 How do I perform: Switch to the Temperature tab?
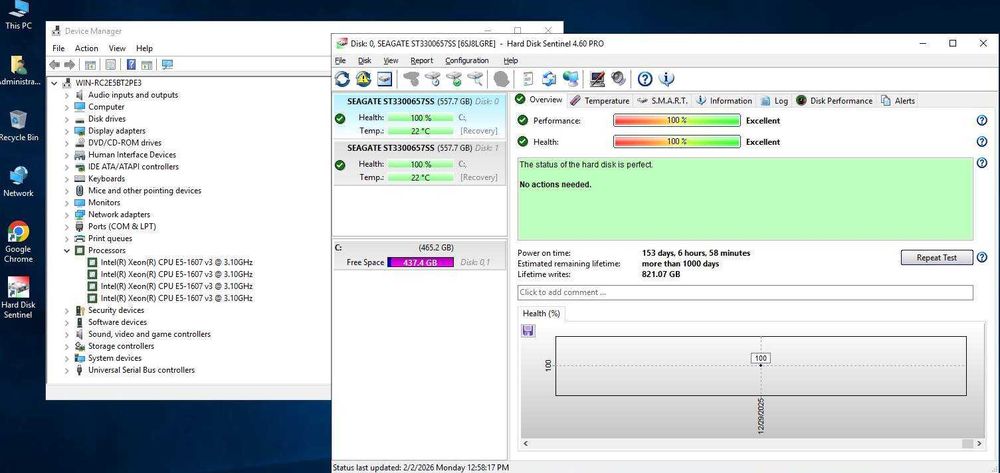[600, 101]
